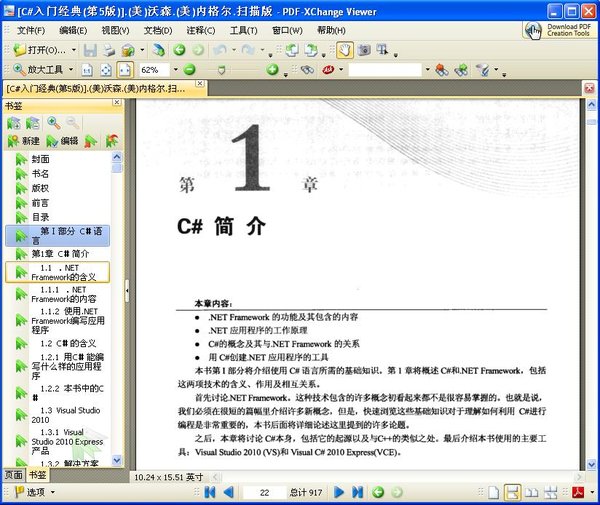Click the Actual Size 1:1 icon
The width and height of the screenshot is (600, 505).
point(87,70)
